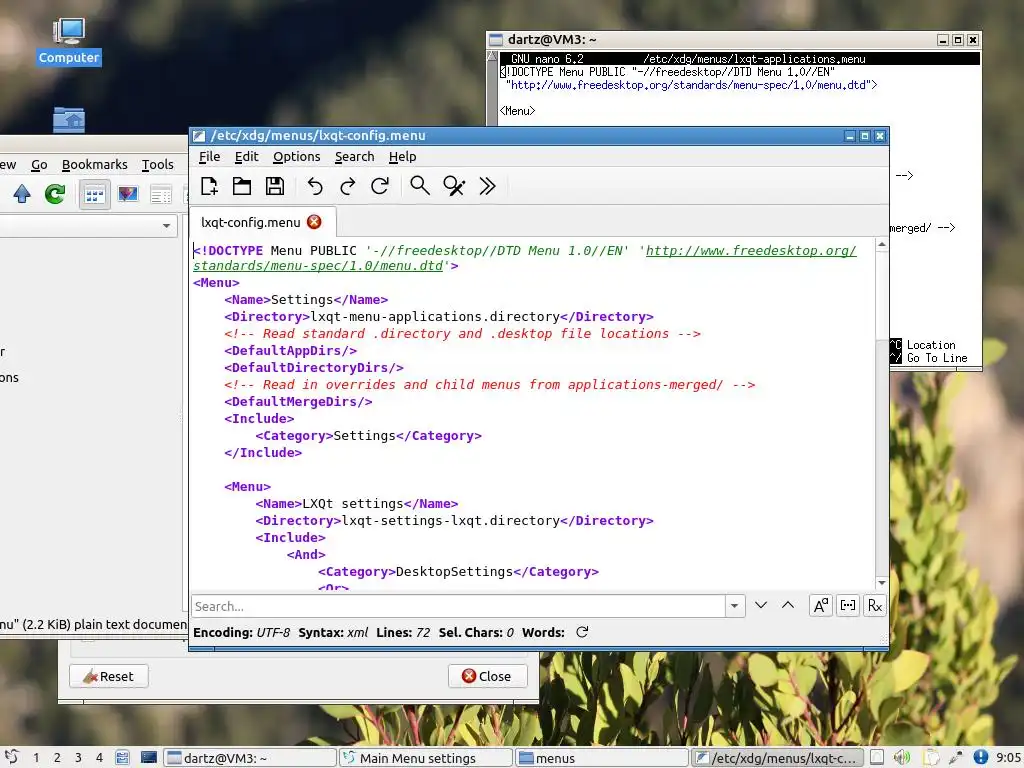Toggle Regular Expression search option
This screenshot has height=768, width=1024.
[874, 606]
